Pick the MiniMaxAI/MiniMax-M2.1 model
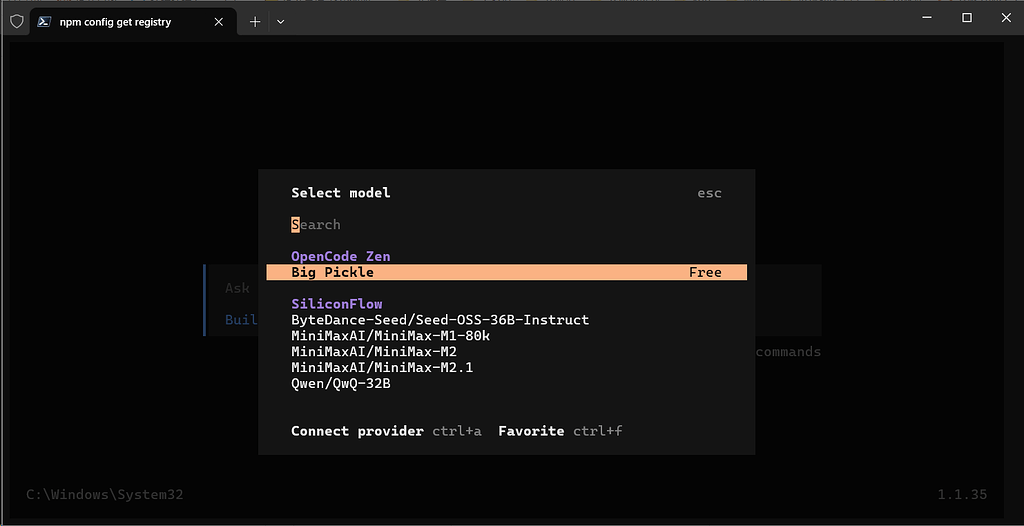1024x526 pixels. (382, 367)
